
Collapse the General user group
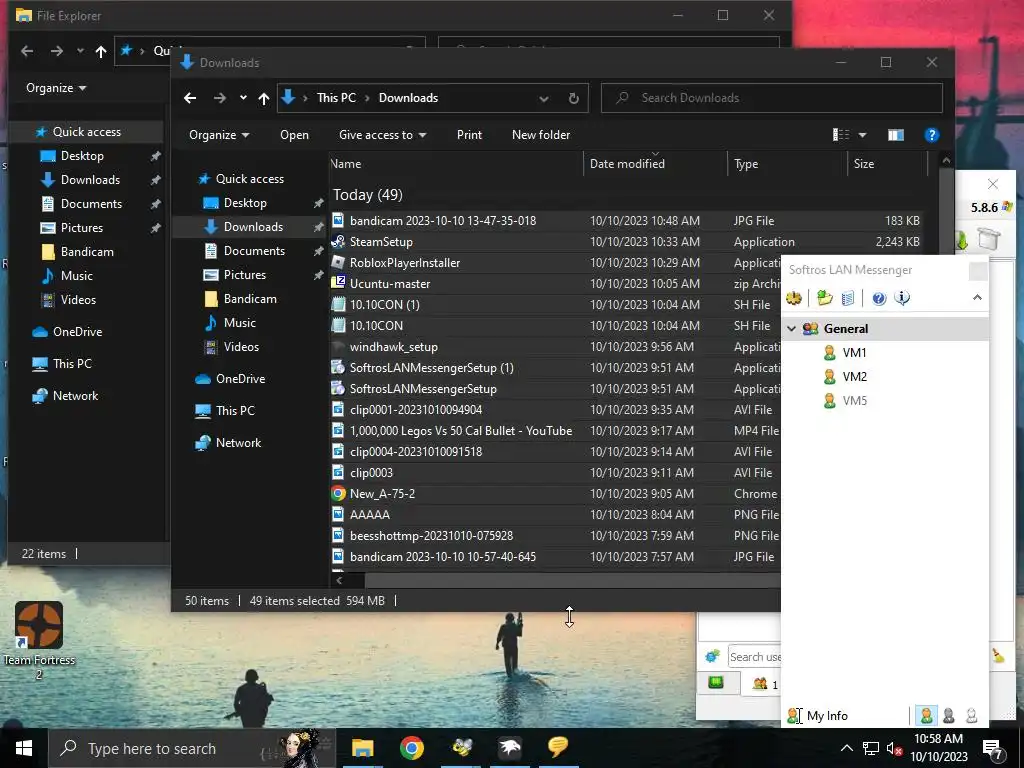[792, 328]
